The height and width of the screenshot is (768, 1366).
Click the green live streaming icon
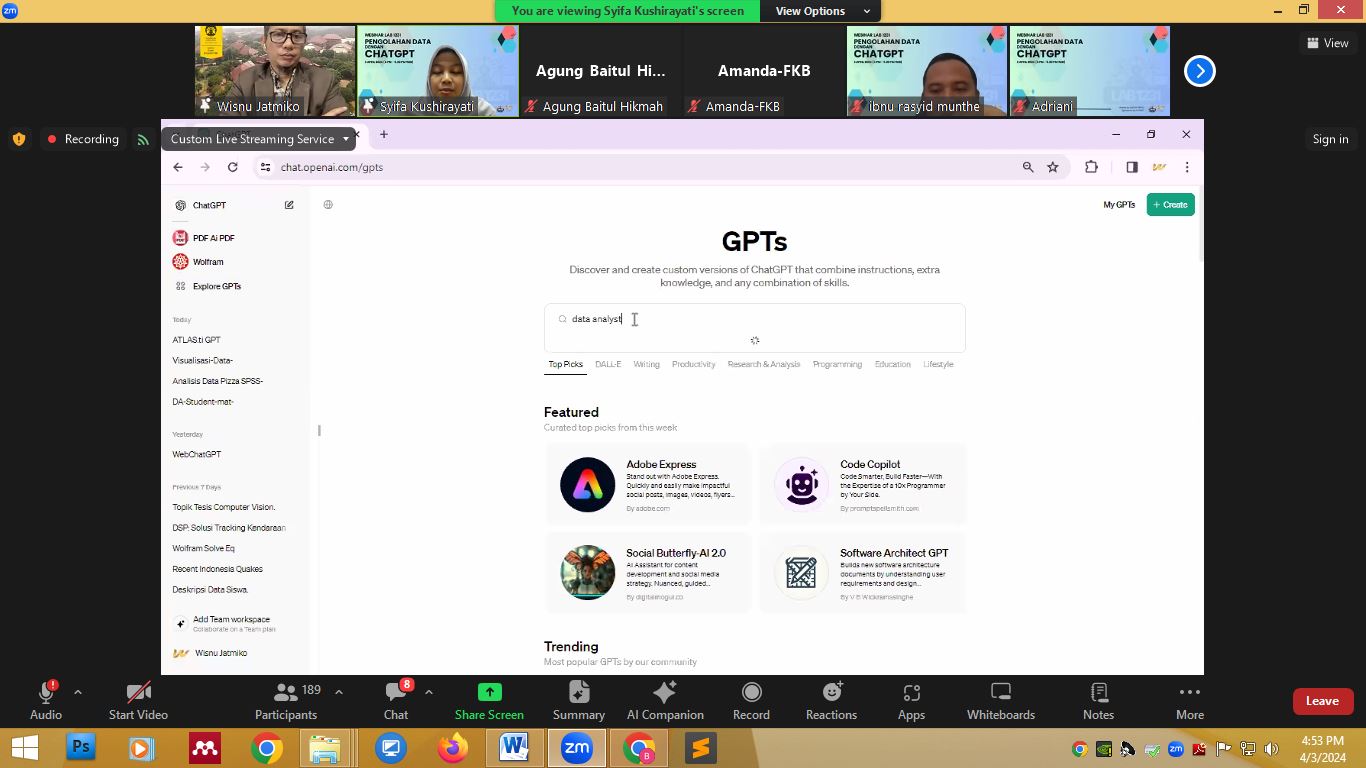(143, 139)
